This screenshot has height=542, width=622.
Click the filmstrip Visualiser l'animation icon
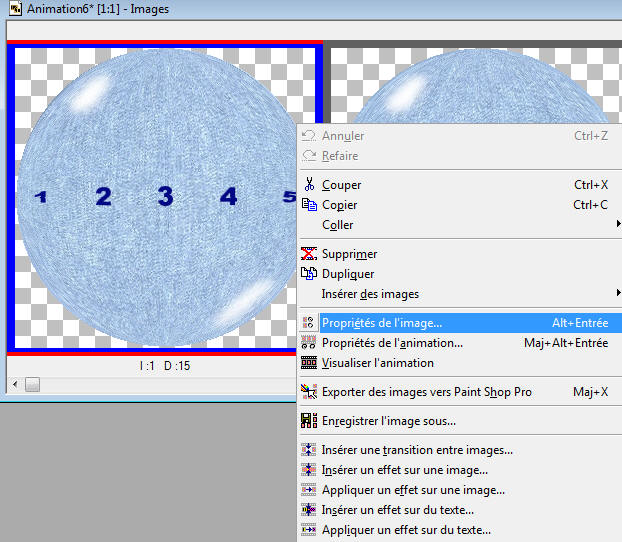[x=309, y=362]
